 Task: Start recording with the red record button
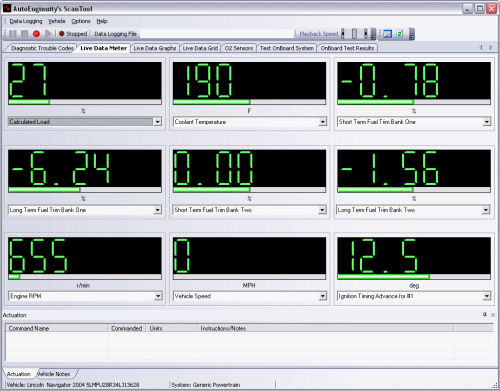[x=36, y=34]
